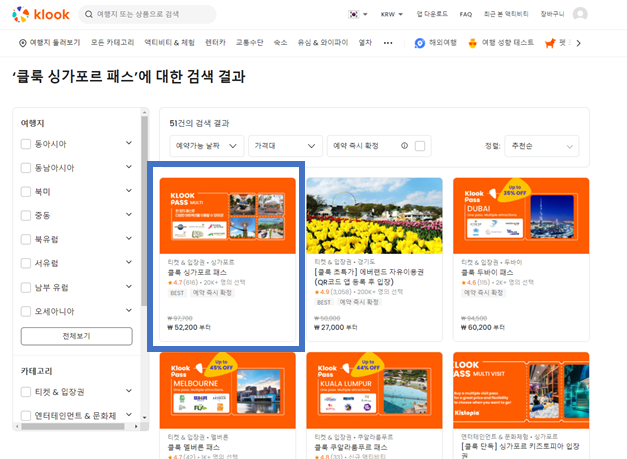Image resolution: width=627 pixels, height=459 pixels.
Task: Open 열차 menu
Action: [x=365, y=42]
